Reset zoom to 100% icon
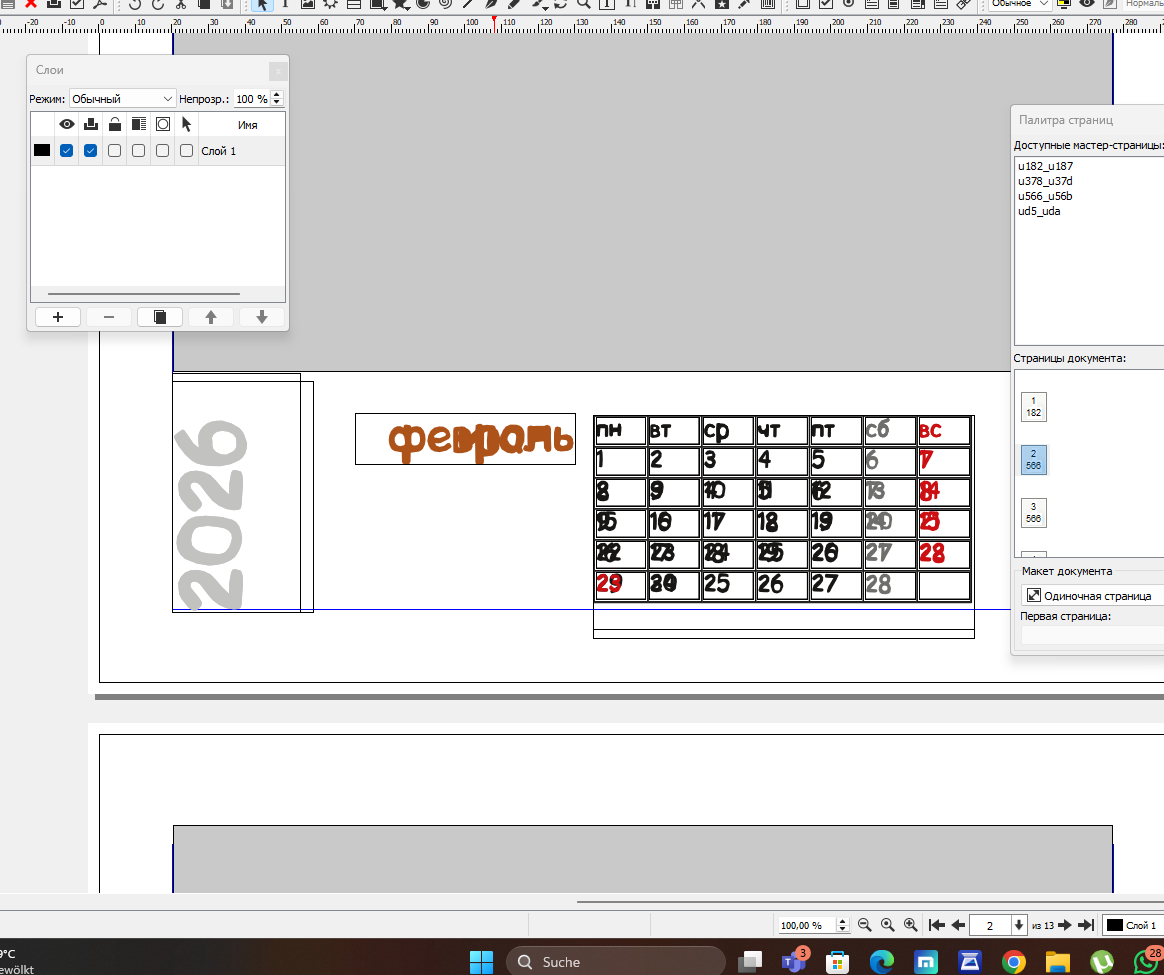The width and height of the screenshot is (1164, 975). point(887,926)
